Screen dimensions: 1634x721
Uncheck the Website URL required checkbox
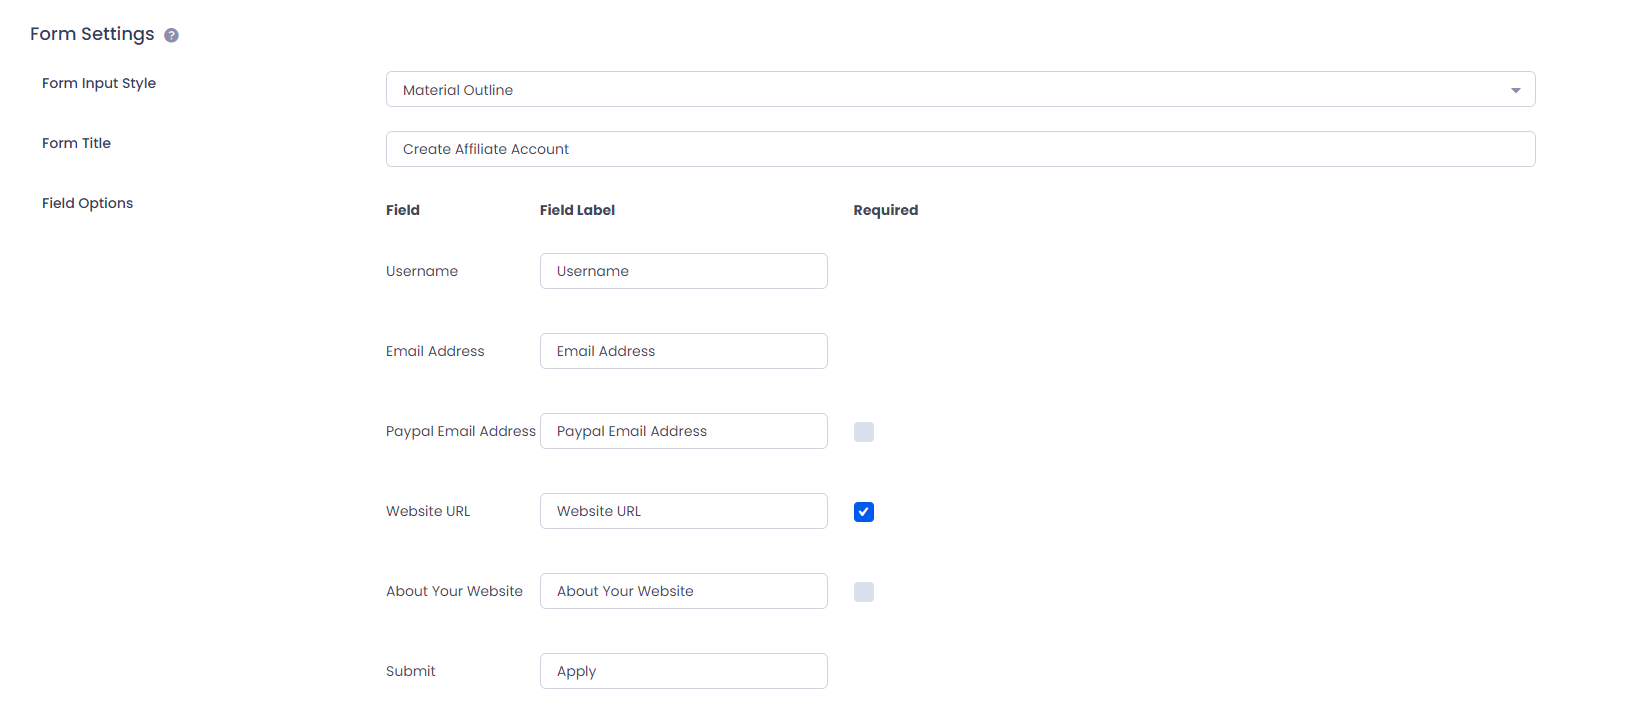tap(864, 512)
